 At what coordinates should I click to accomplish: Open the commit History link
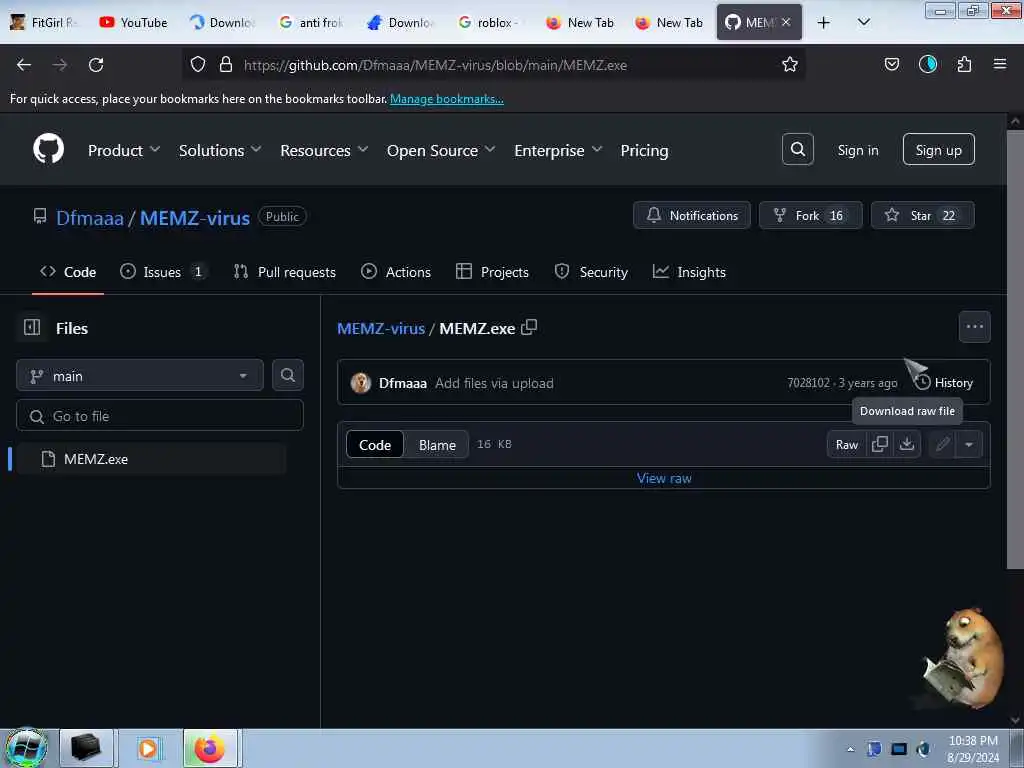[x=944, y=383]
